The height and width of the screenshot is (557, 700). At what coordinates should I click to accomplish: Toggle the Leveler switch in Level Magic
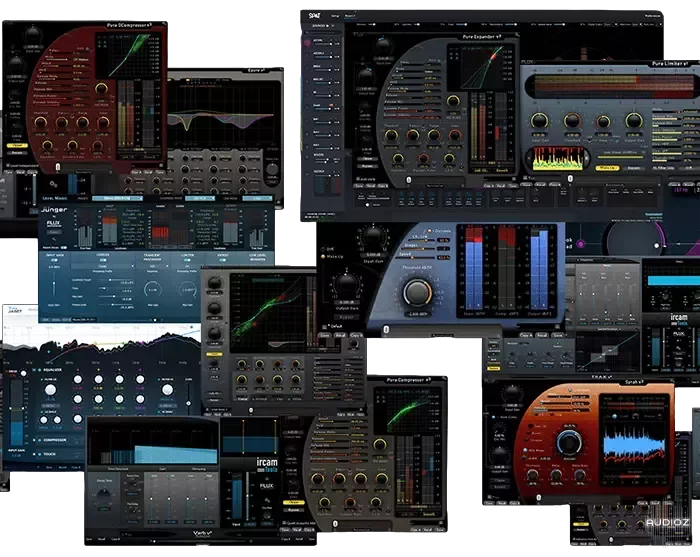[x=103, y=261]
